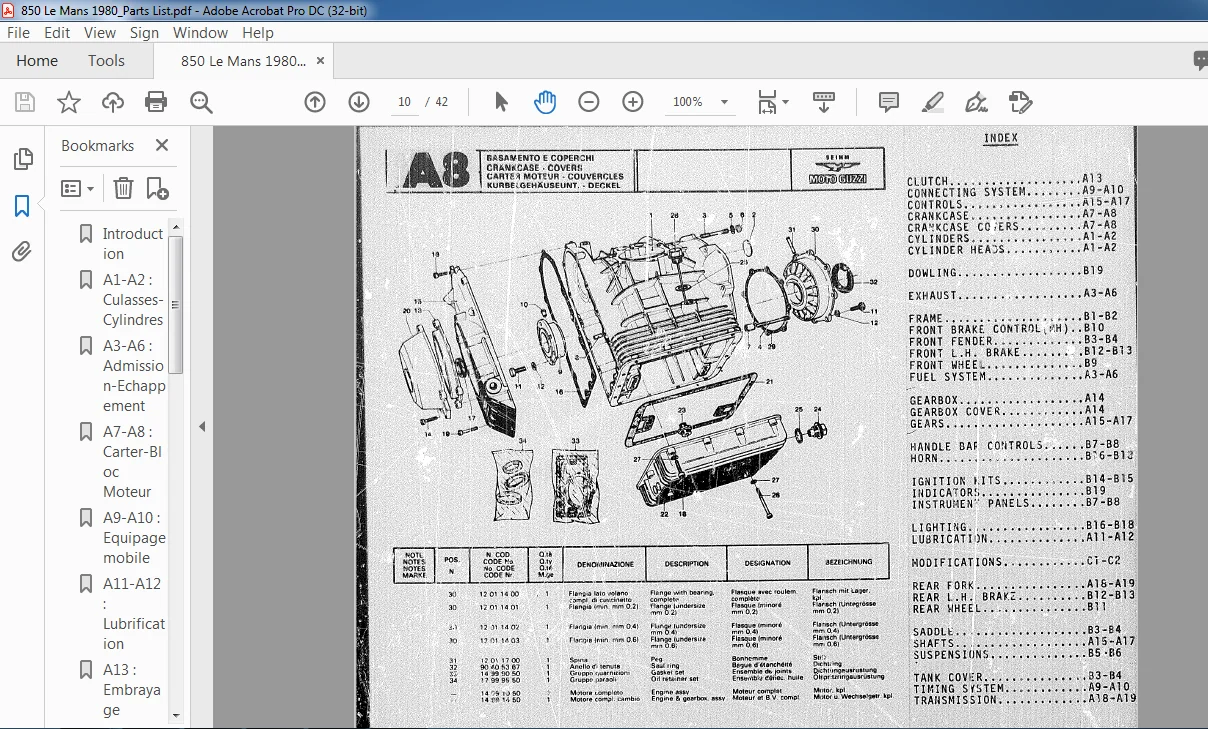Open the Window menu
Image resolution: width=1208 pixels, height=729 pixels.
[x=200, y=33]
